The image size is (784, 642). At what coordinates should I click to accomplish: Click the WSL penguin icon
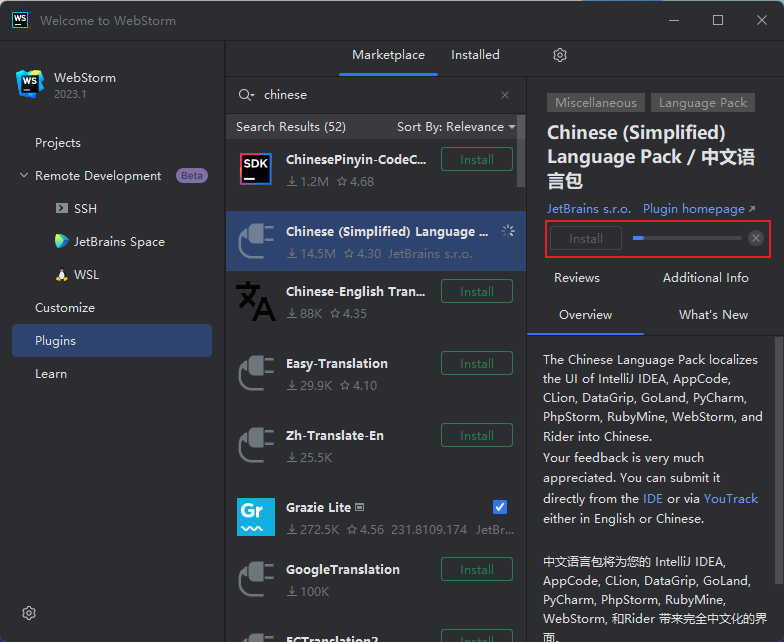(62, 274)
